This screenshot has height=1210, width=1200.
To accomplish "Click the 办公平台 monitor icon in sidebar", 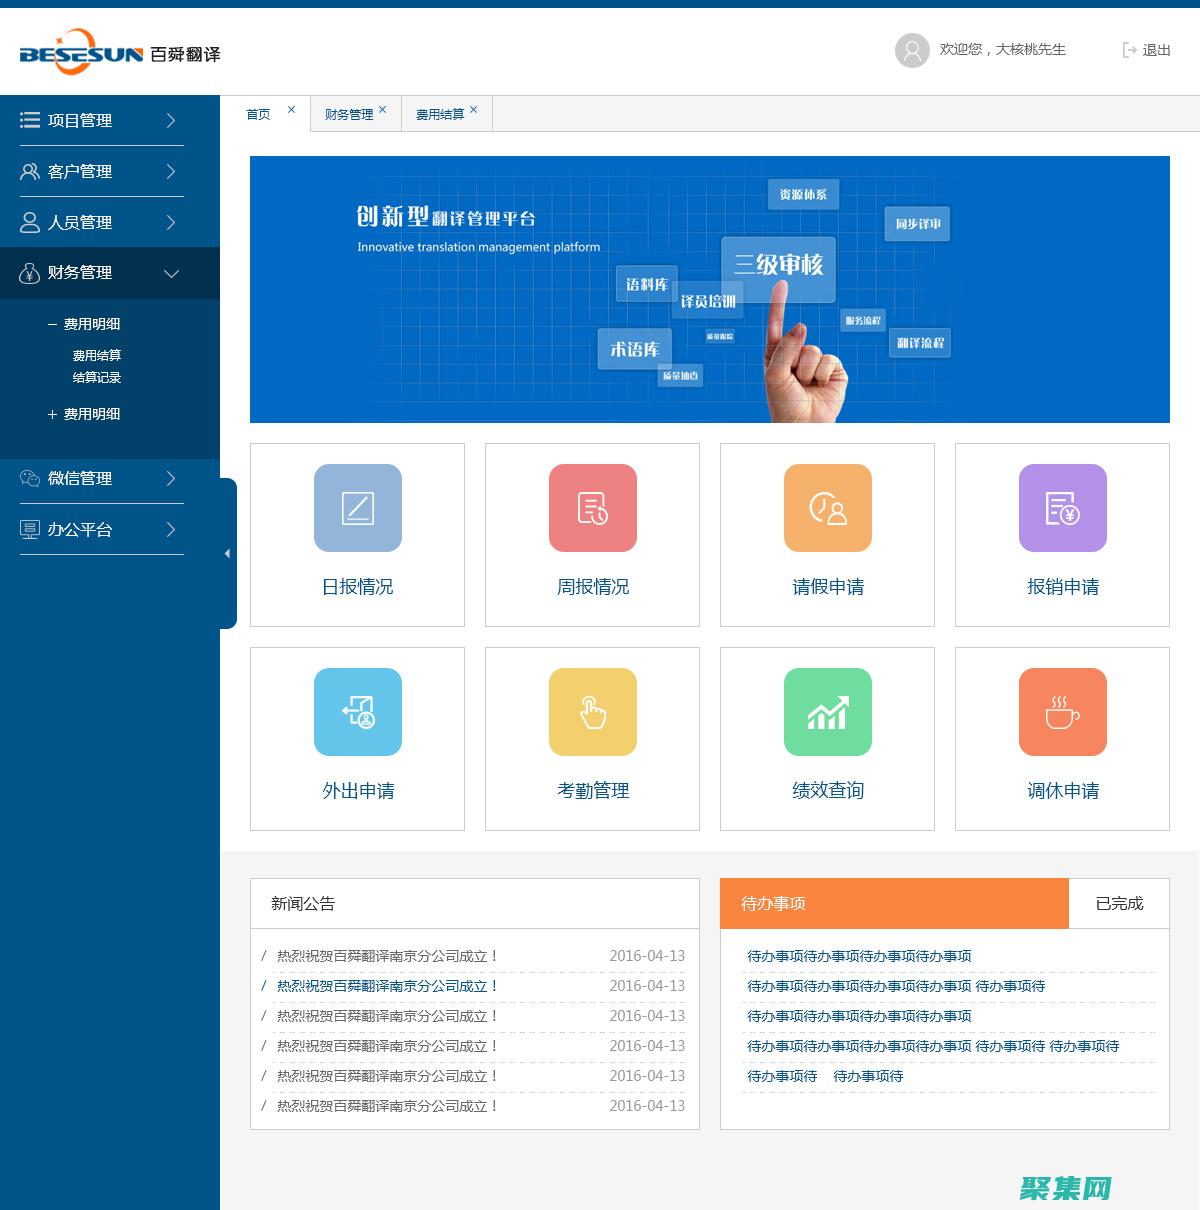I will [x=29, y=529].
